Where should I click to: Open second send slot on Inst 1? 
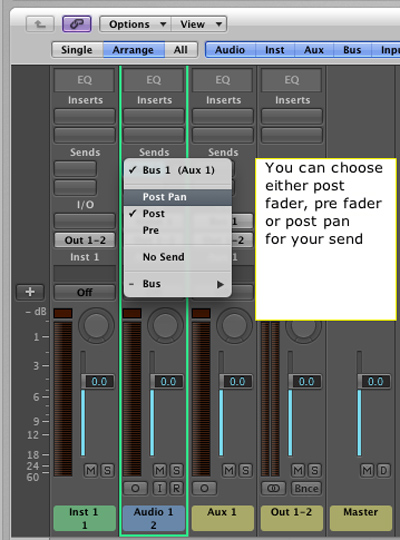75,187
